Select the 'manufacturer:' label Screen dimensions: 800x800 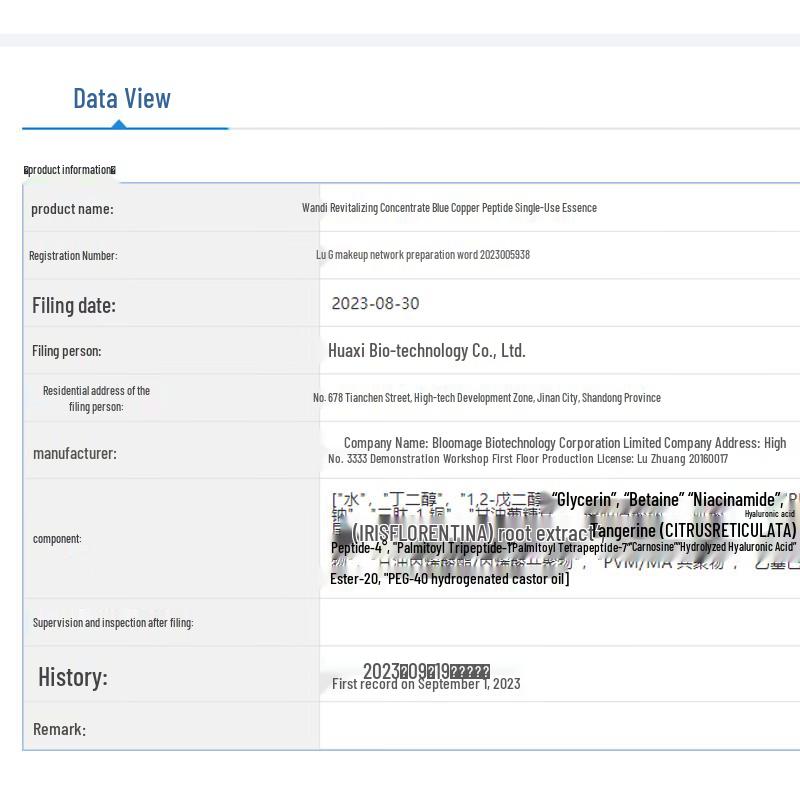pos(74,453)
